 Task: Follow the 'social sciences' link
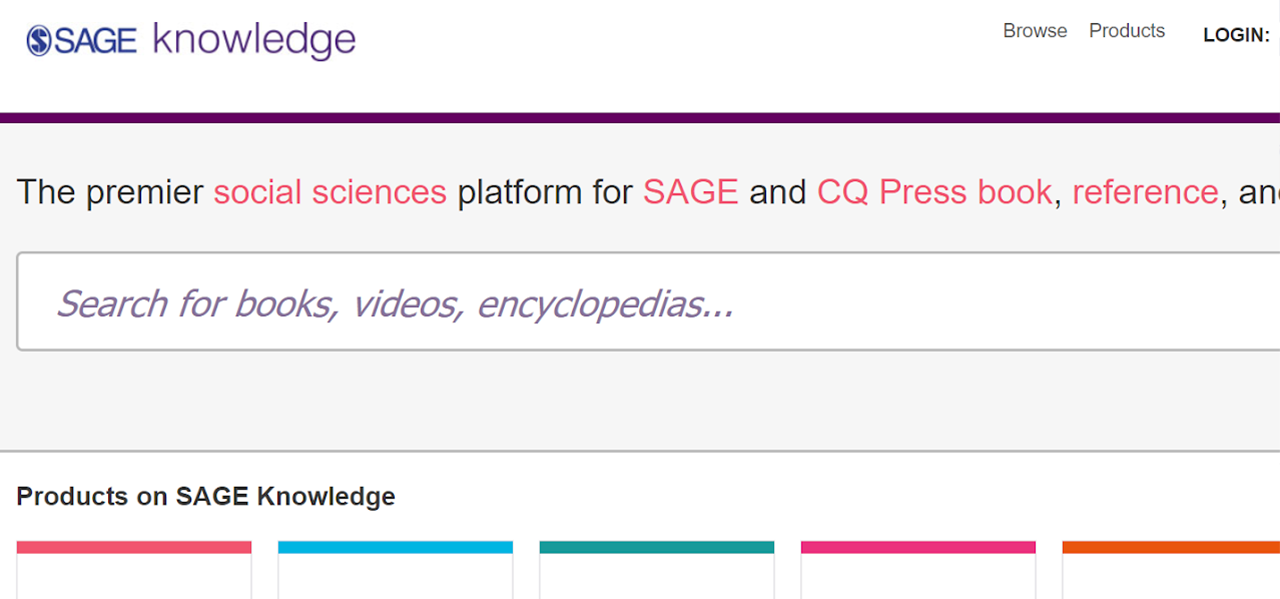[x=330, y=191]
